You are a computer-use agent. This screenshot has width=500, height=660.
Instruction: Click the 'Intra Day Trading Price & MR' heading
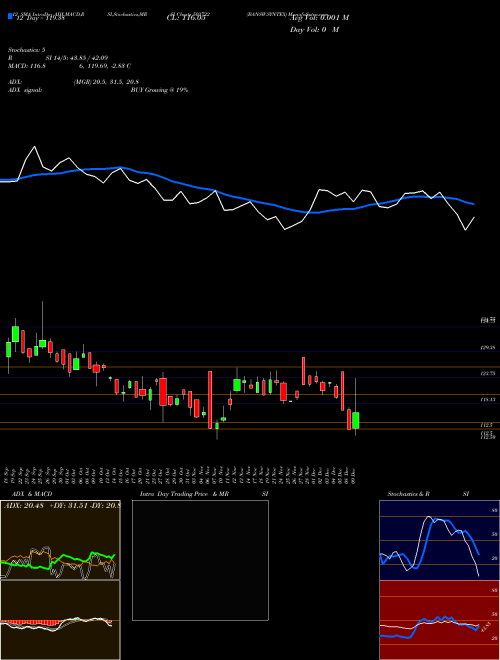[184, 494]
